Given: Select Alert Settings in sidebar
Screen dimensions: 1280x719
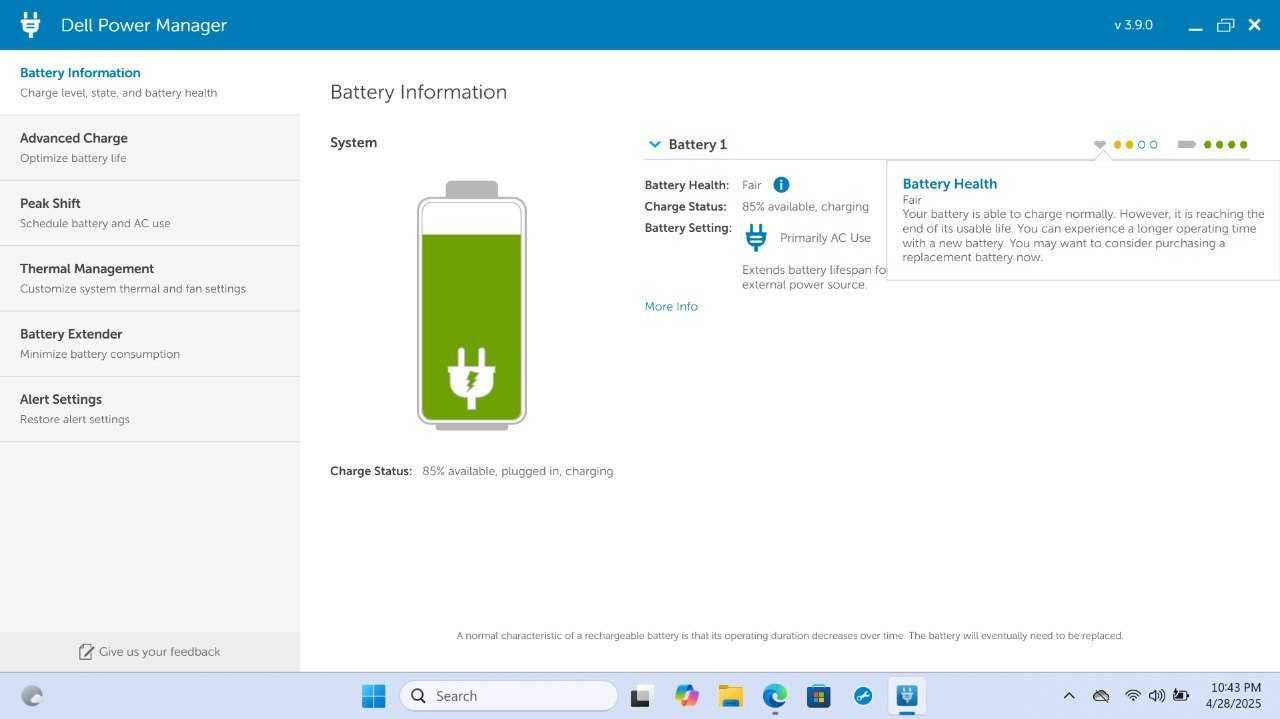Looking at the screenshot, I should [150, 409].
